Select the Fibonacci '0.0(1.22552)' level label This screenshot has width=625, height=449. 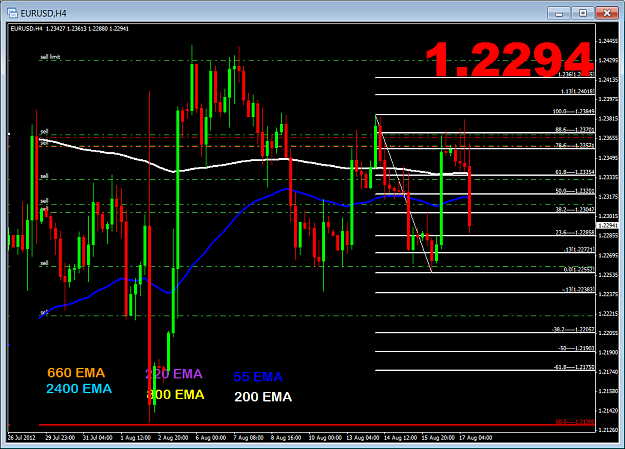click(x=579, y=270)
